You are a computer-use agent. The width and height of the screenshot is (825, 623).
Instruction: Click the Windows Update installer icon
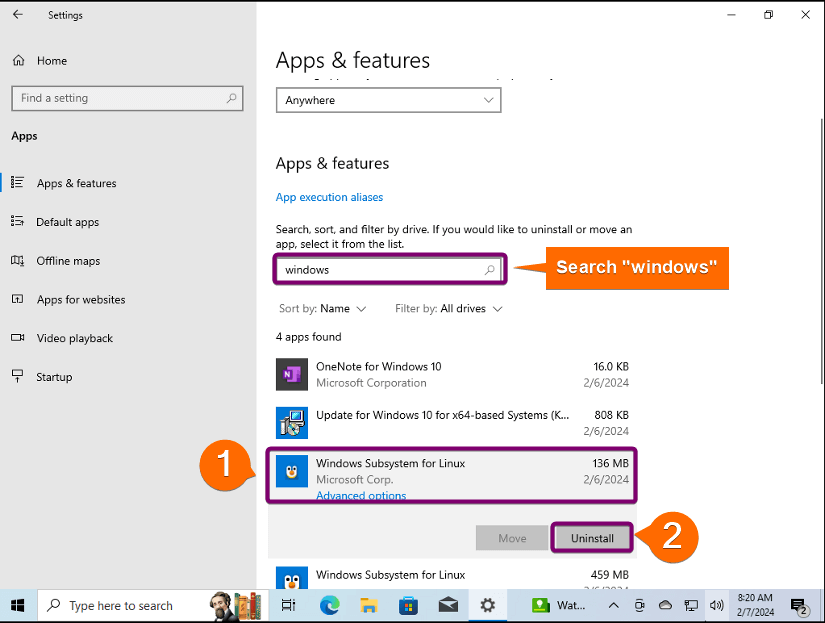pyautogui.click(x=291, y=423)
